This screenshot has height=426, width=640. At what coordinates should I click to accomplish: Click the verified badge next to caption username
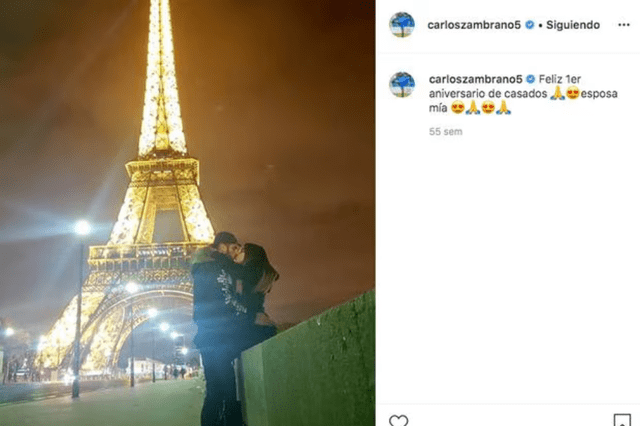(530, 79)
